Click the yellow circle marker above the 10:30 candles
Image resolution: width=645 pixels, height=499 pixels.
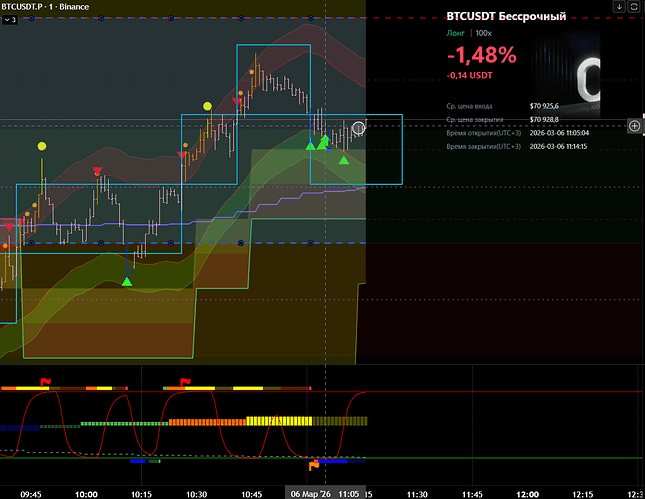pyautogui.click(x=207, y=106)
